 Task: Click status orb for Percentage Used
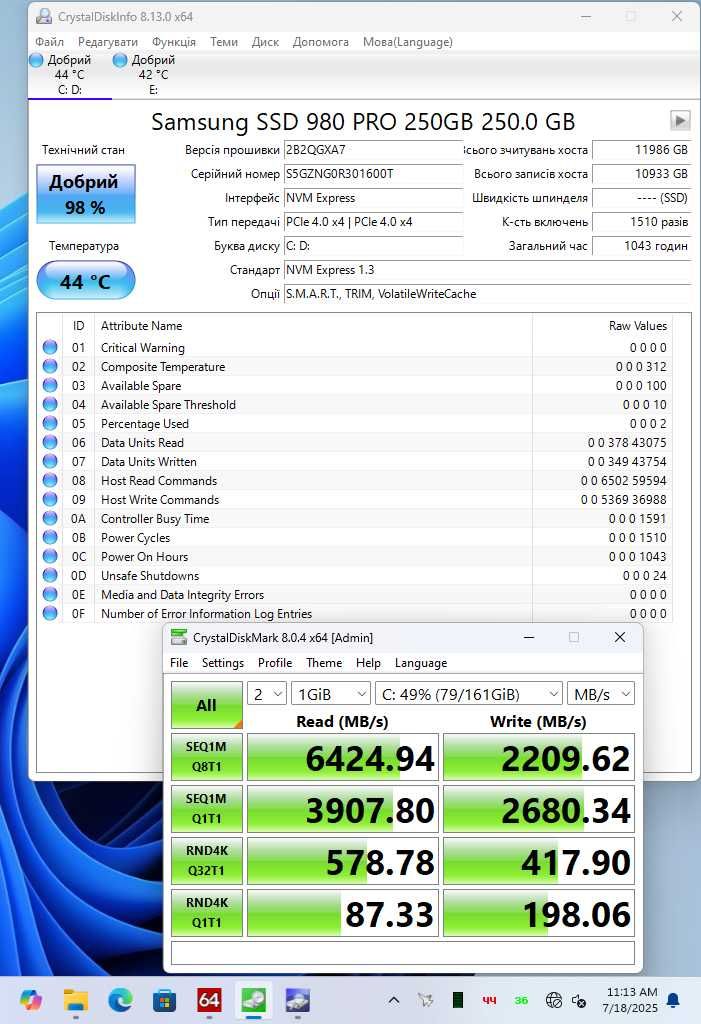[x=50, y=423]
